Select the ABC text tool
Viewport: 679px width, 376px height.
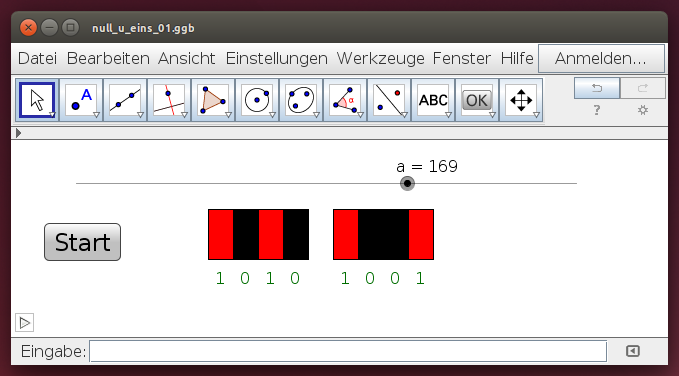click(433, 100)
